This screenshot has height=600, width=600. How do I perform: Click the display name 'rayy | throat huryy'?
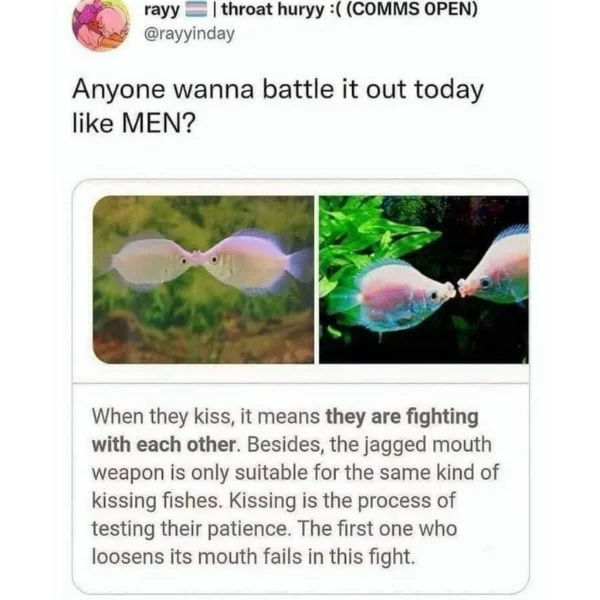234,10
